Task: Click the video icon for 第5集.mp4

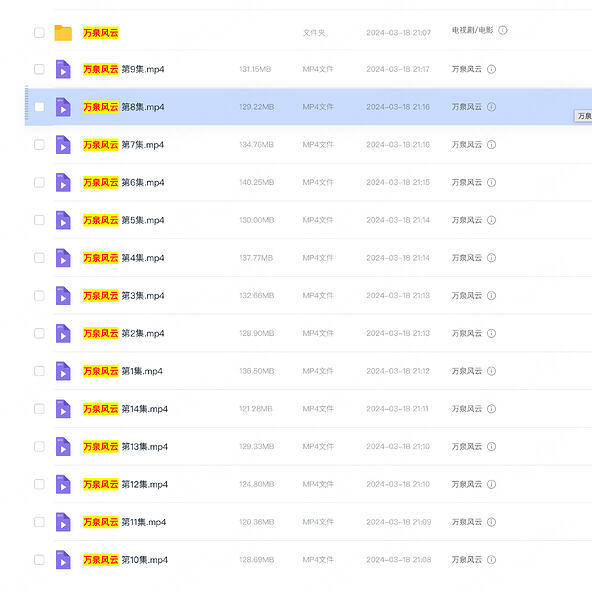Action: pos(63,220)
